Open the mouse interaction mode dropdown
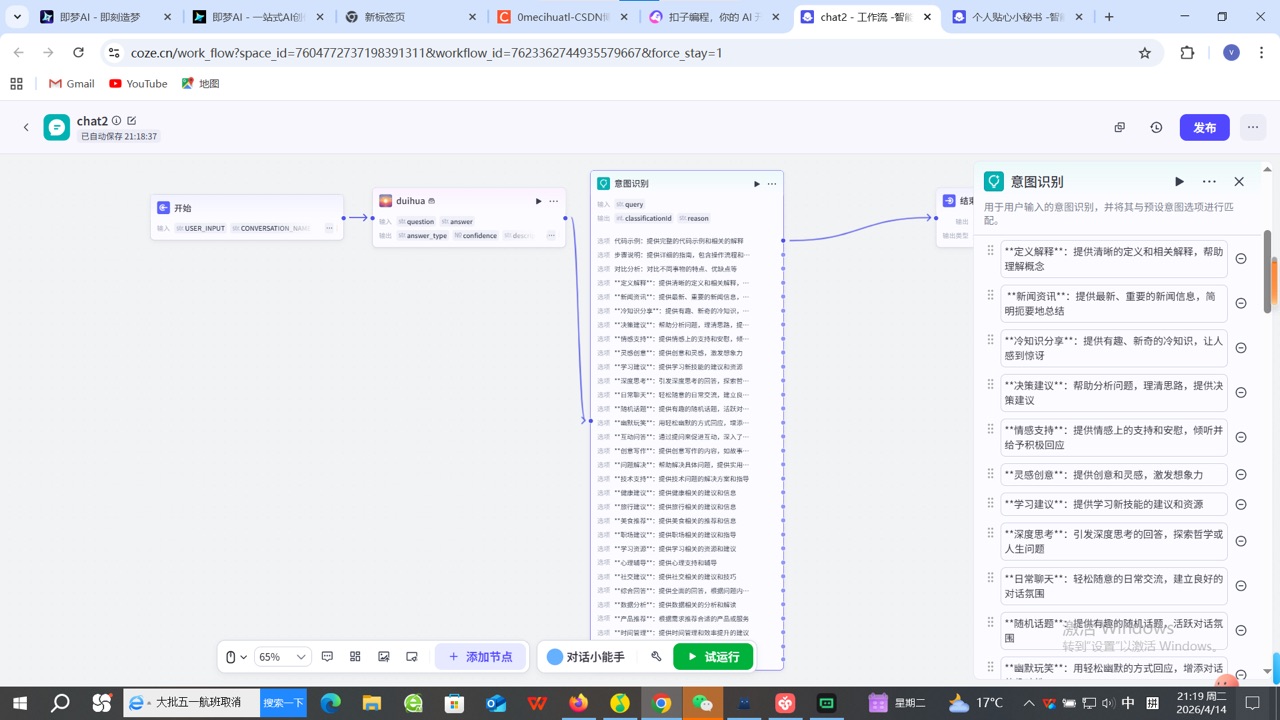The width and height of the screenshot is (1280, 720). (x=236, y=657)
